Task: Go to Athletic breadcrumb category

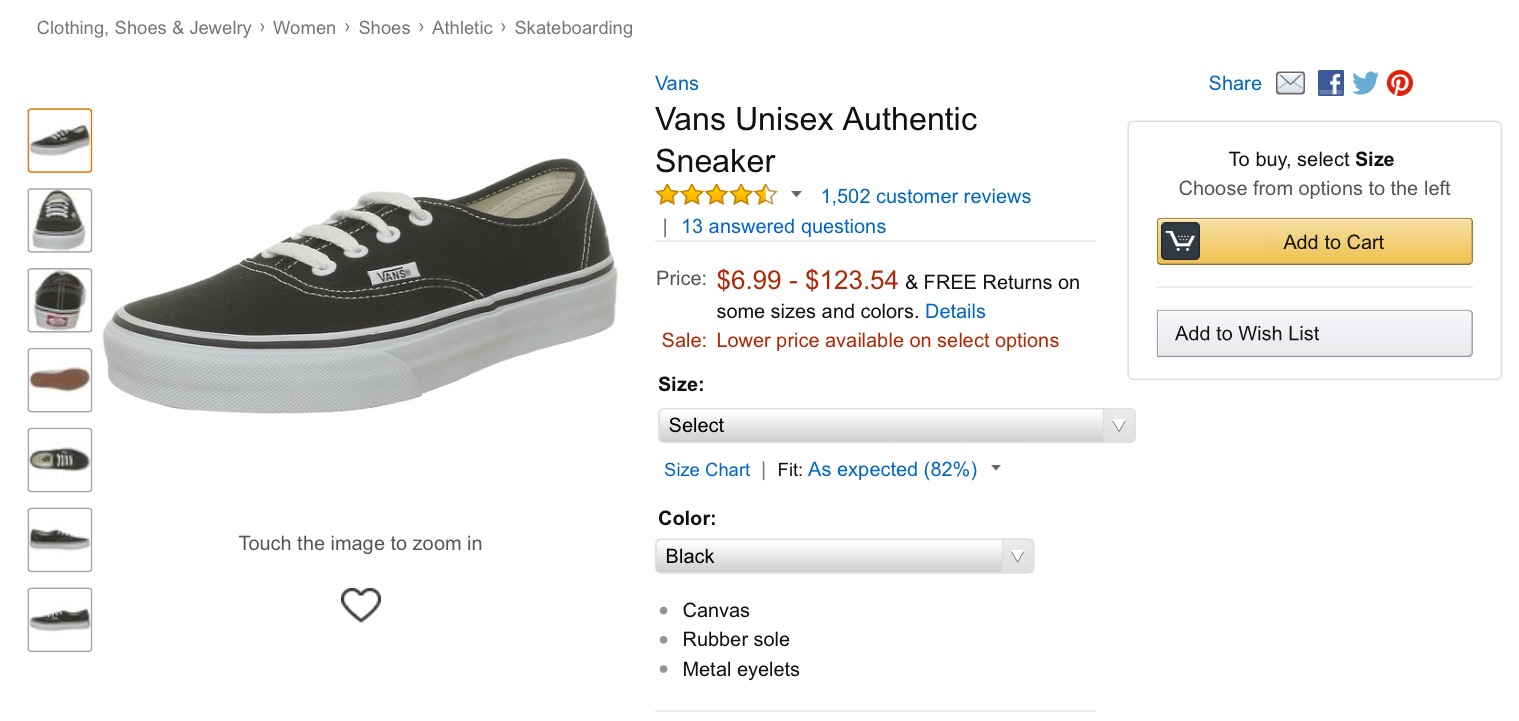Action: (462, 28)
